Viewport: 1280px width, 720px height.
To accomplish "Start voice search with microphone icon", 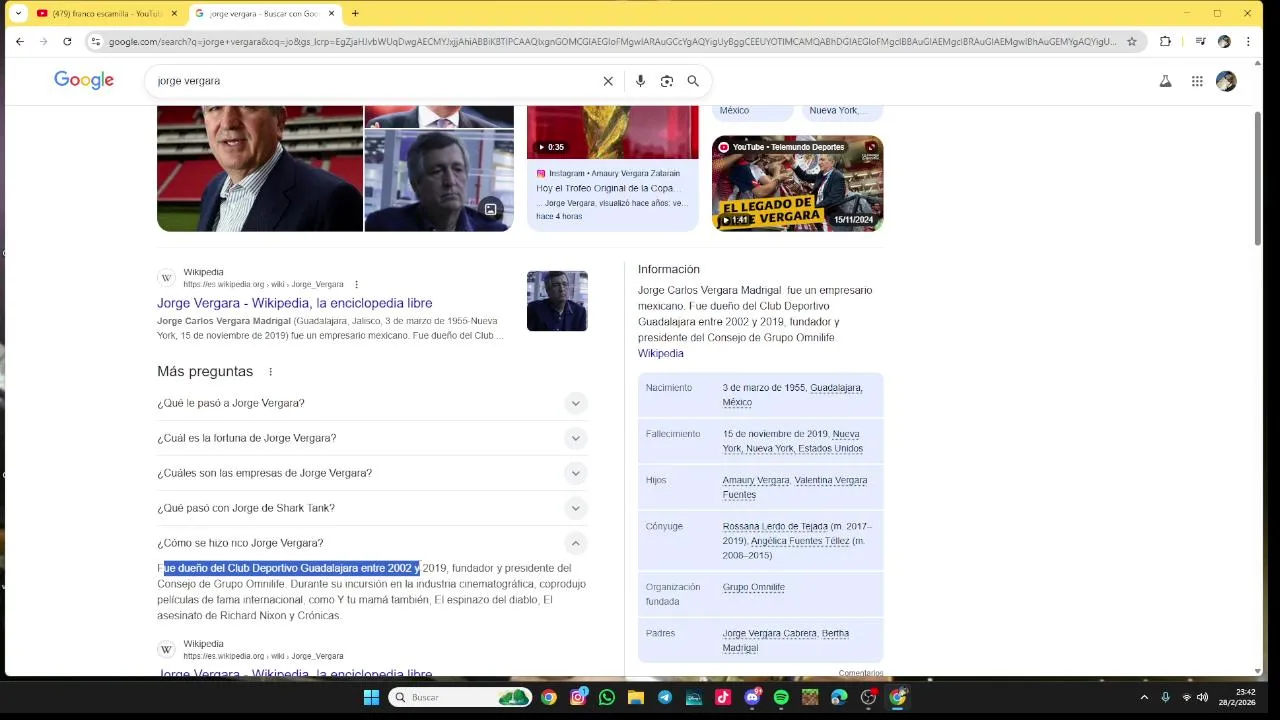I will [x=640, y=81].
